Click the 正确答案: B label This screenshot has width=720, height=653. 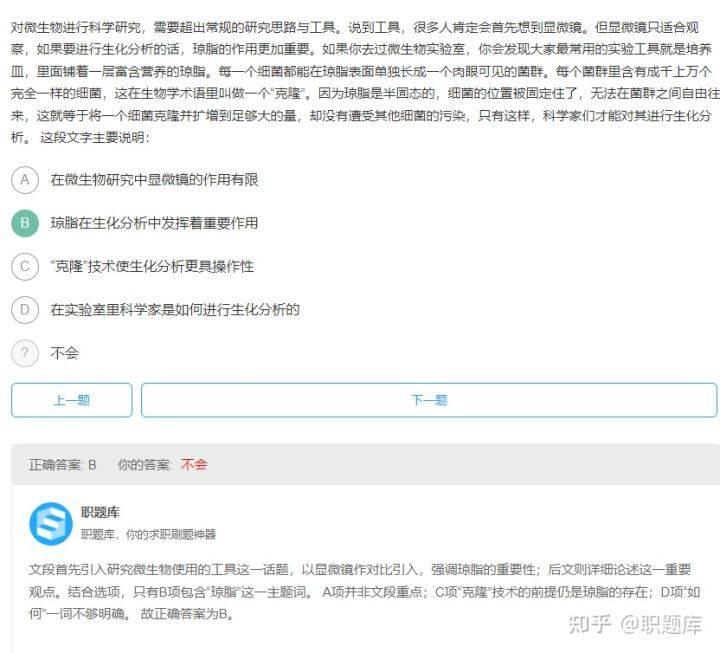63,465
